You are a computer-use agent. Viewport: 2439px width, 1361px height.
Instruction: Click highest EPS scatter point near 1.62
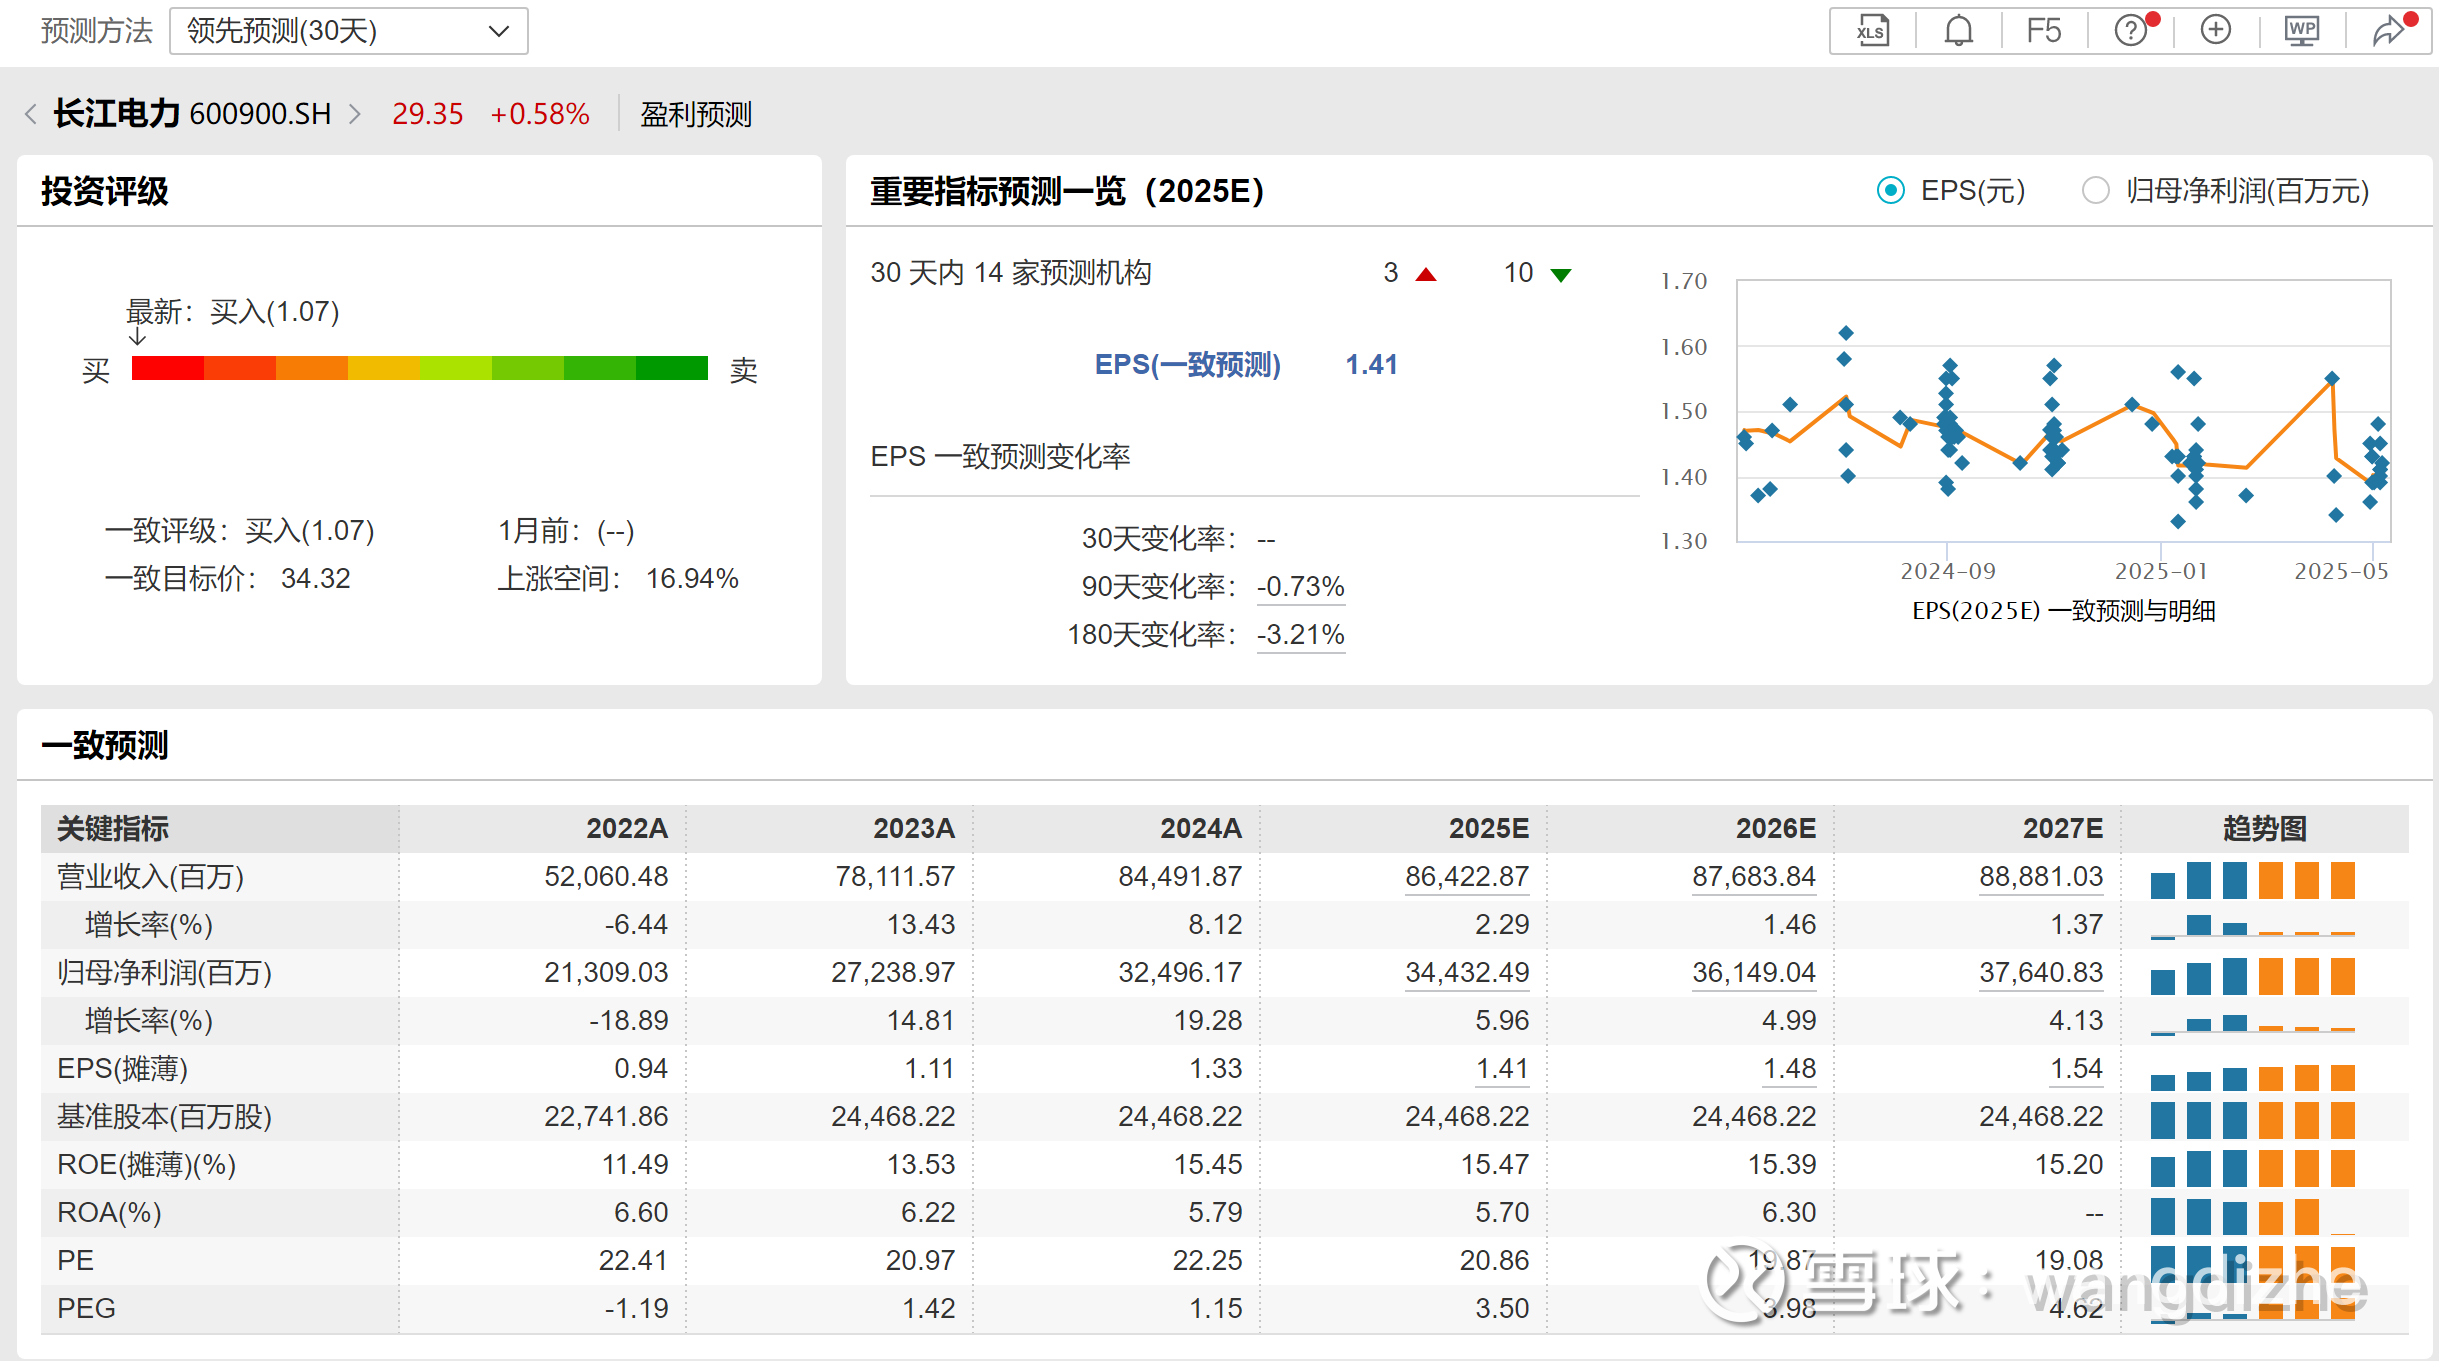point(1846,333)
